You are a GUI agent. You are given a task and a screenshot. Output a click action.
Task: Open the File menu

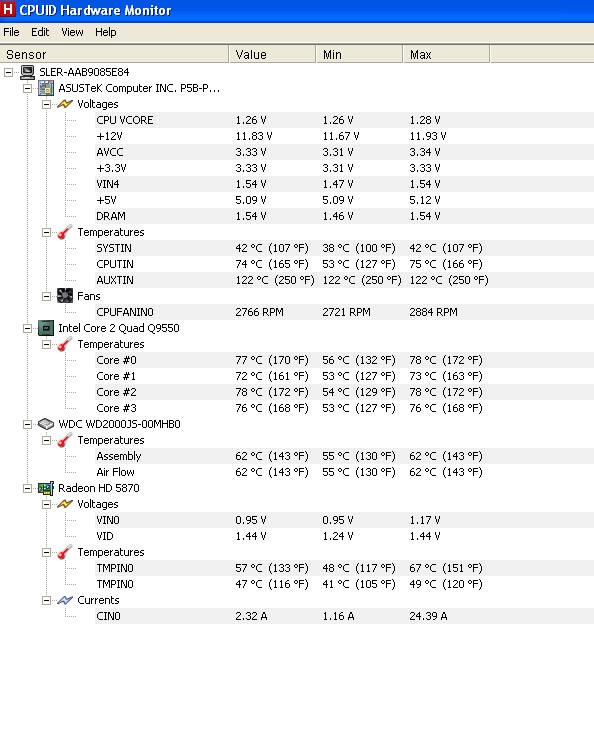(11, 32)
